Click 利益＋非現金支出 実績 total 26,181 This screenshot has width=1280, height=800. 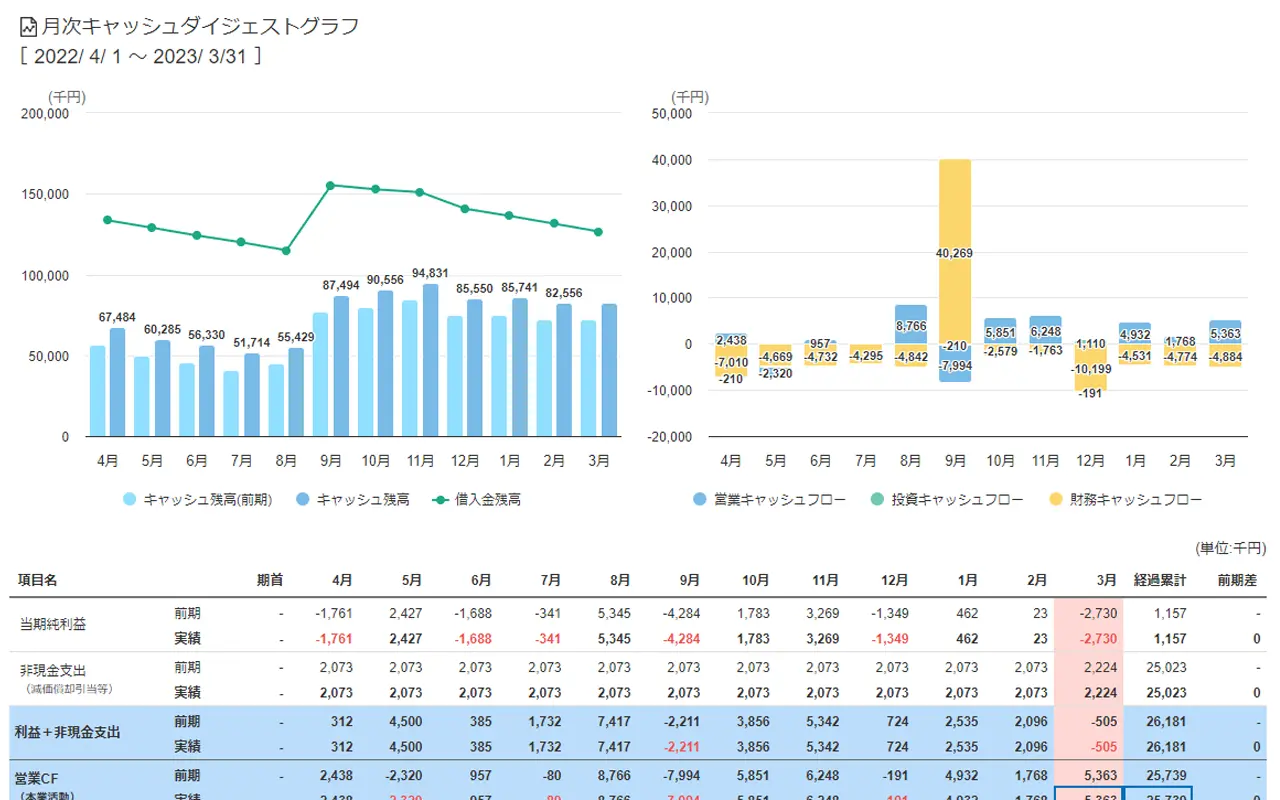(x=1165, y=746)
